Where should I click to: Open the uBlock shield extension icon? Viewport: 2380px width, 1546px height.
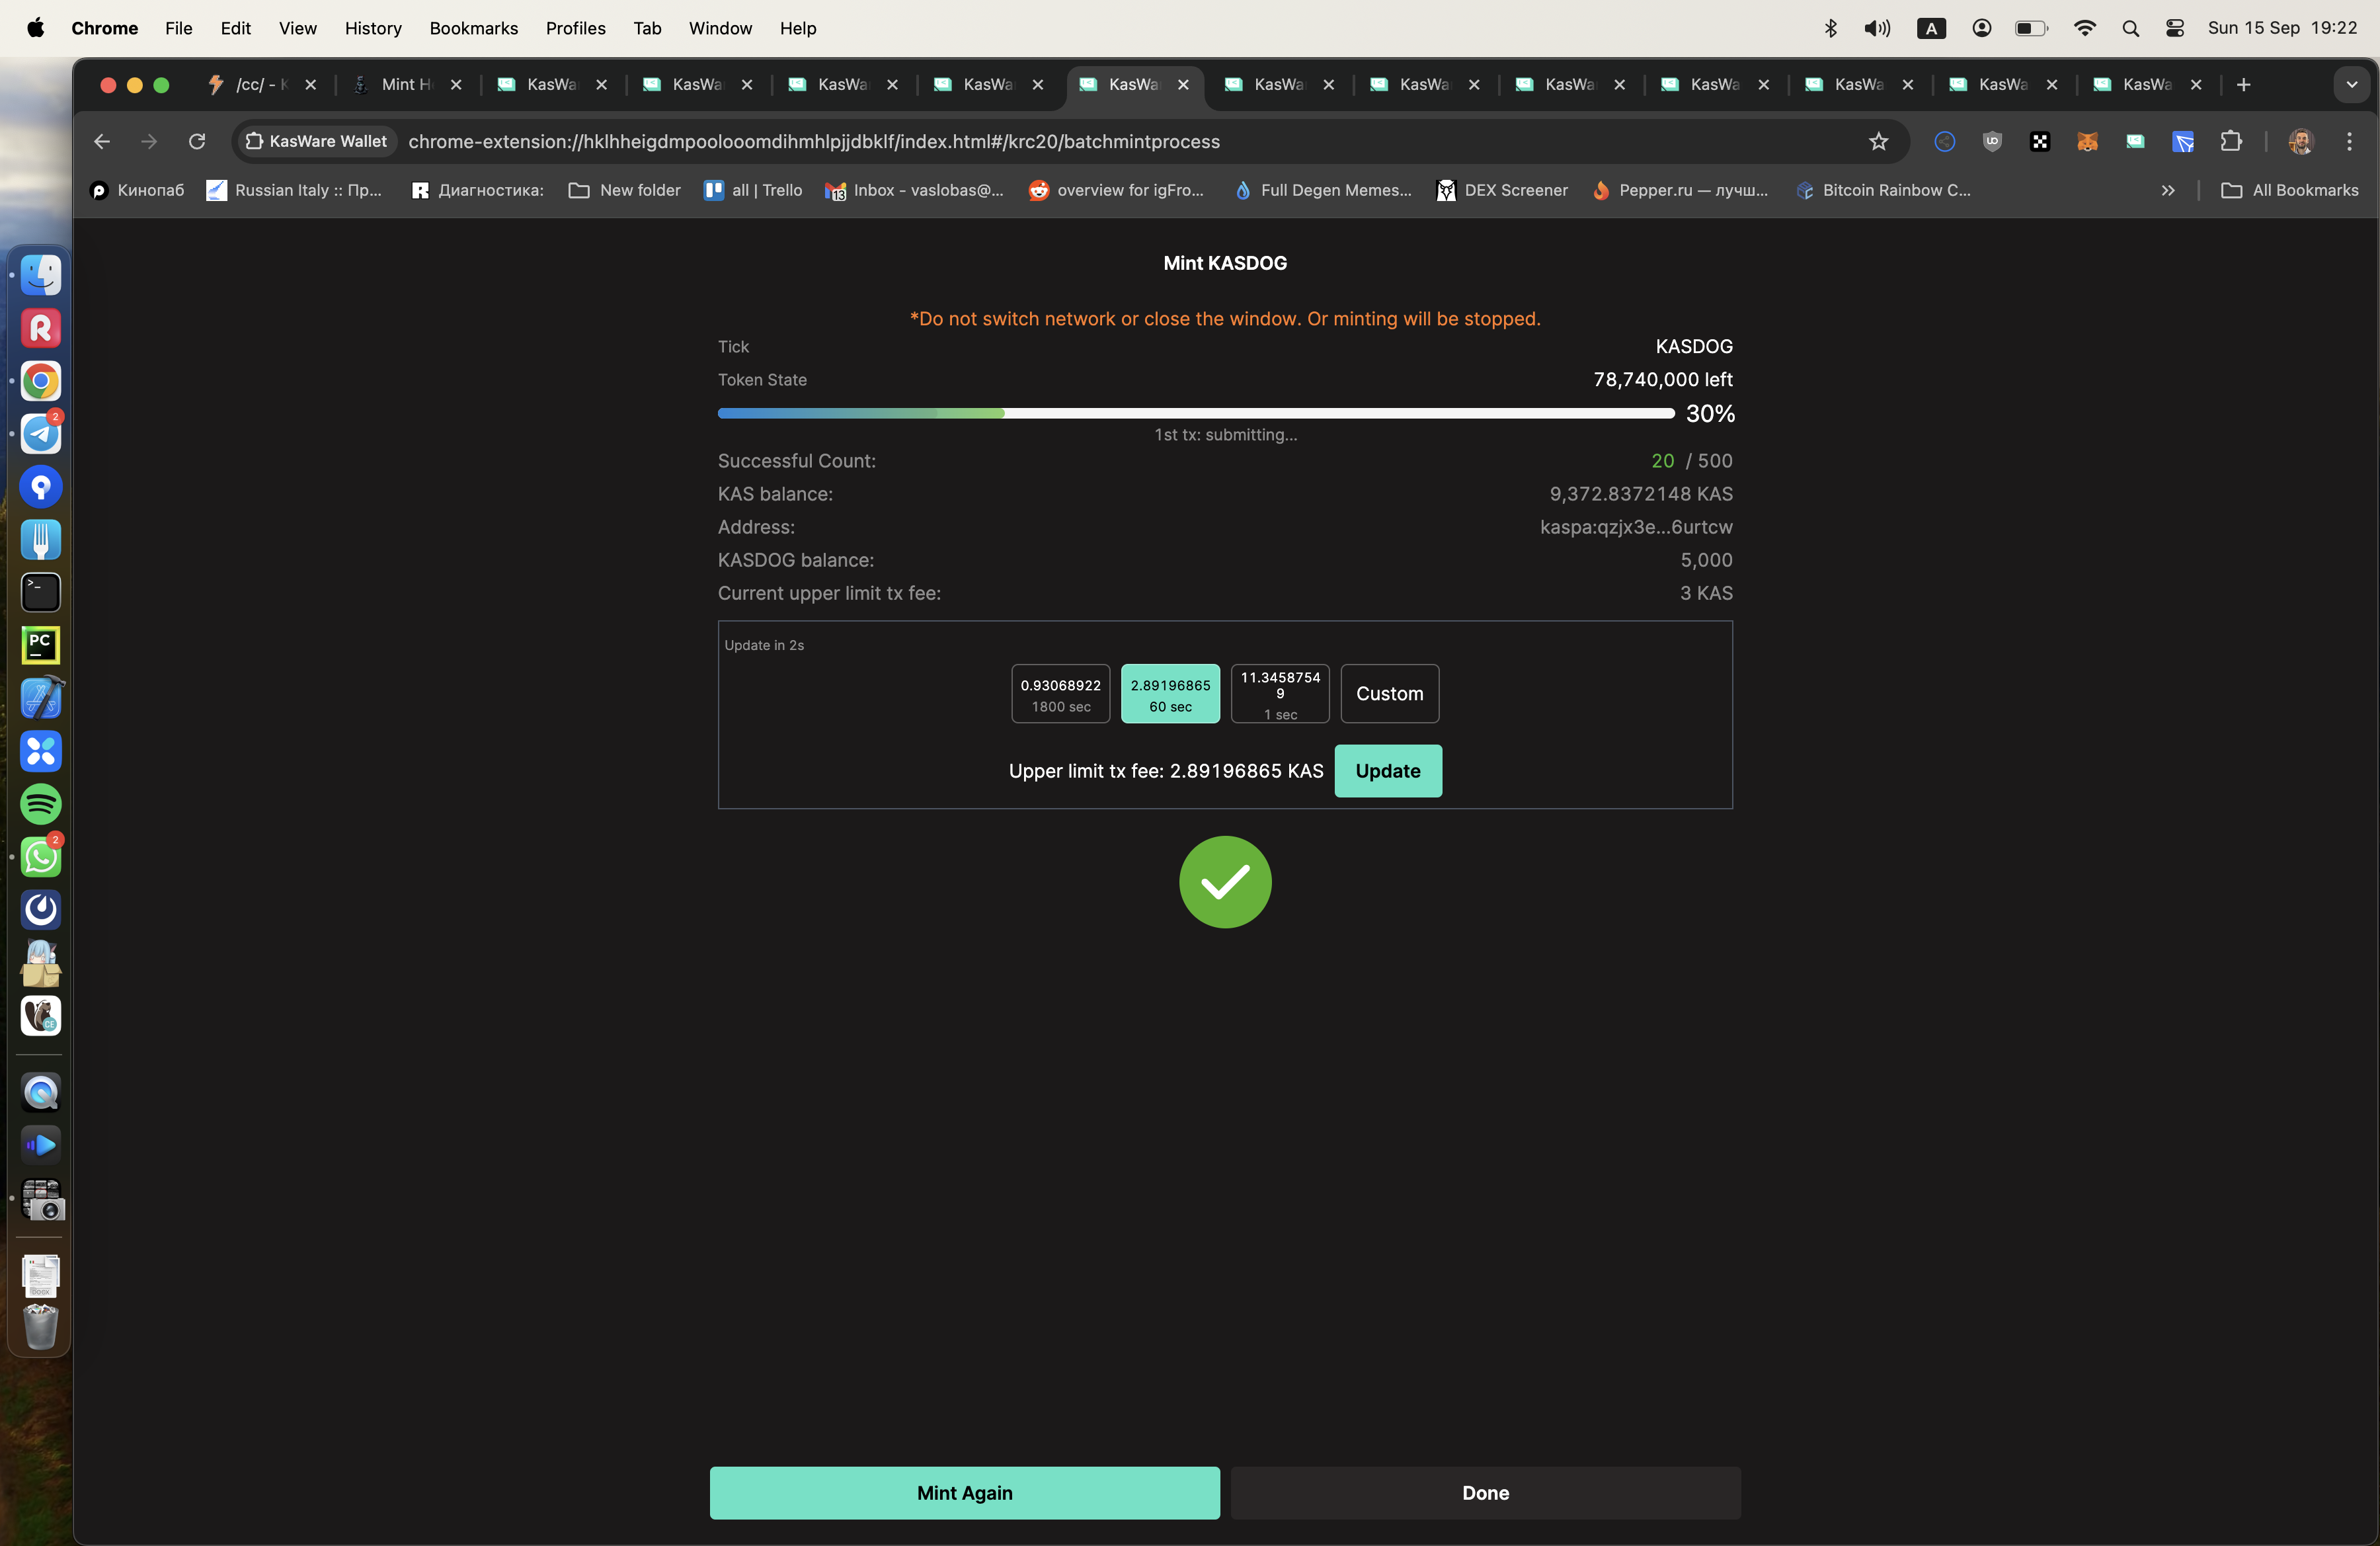coord(1992,141)
